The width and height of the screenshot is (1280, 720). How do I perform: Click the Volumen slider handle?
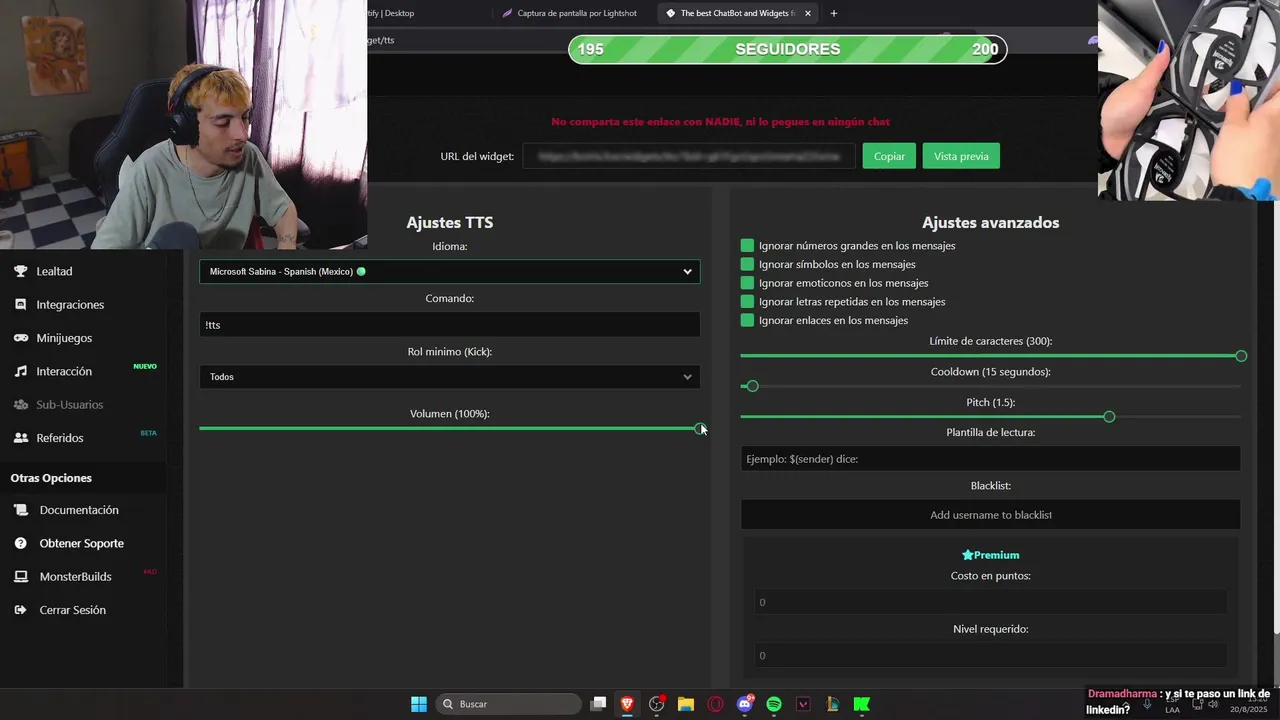pos(699,428)
